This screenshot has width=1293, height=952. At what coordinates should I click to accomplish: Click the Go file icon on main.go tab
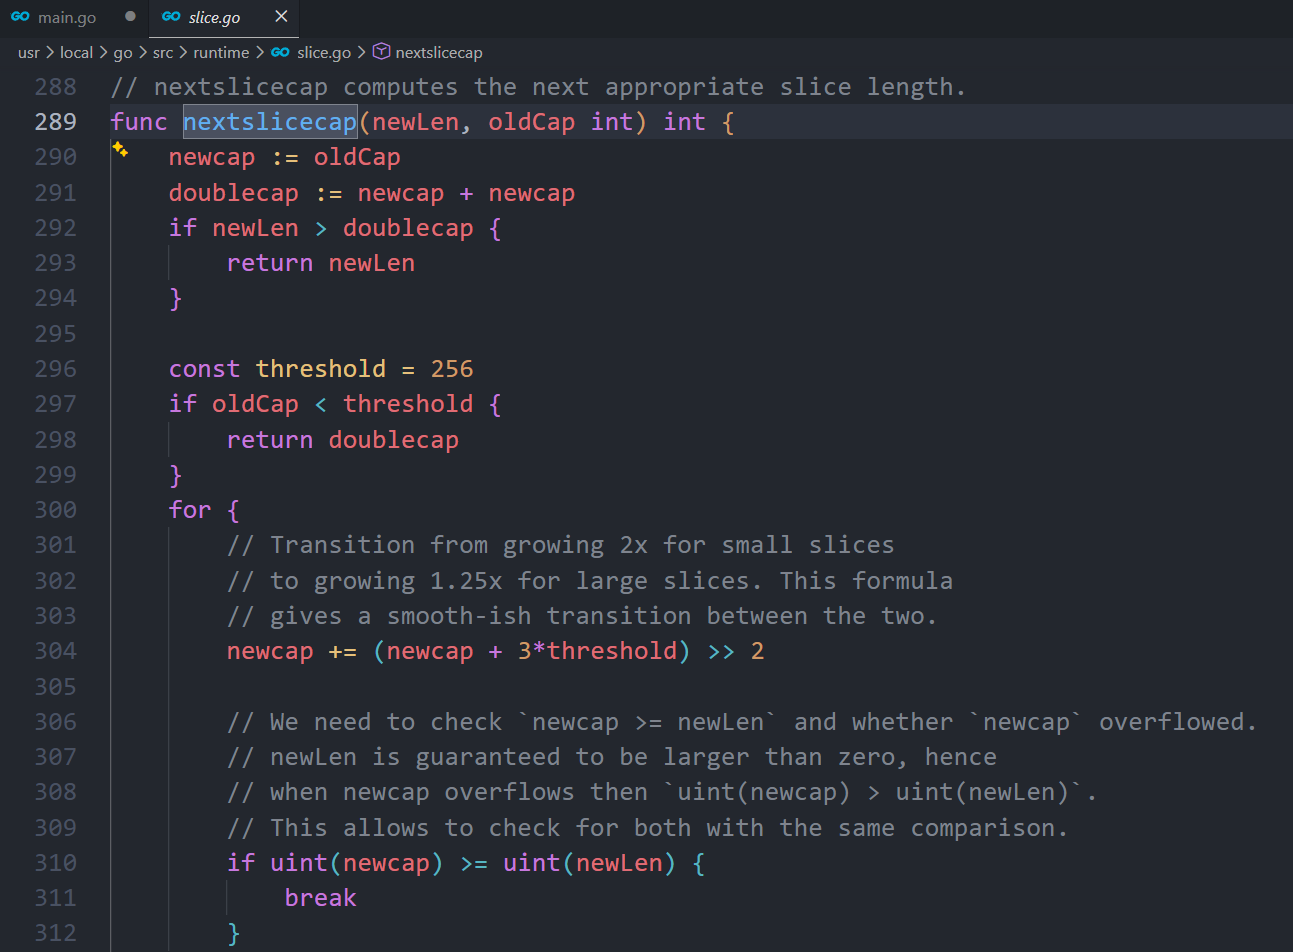pyautogui.click(x=20, y=17)
